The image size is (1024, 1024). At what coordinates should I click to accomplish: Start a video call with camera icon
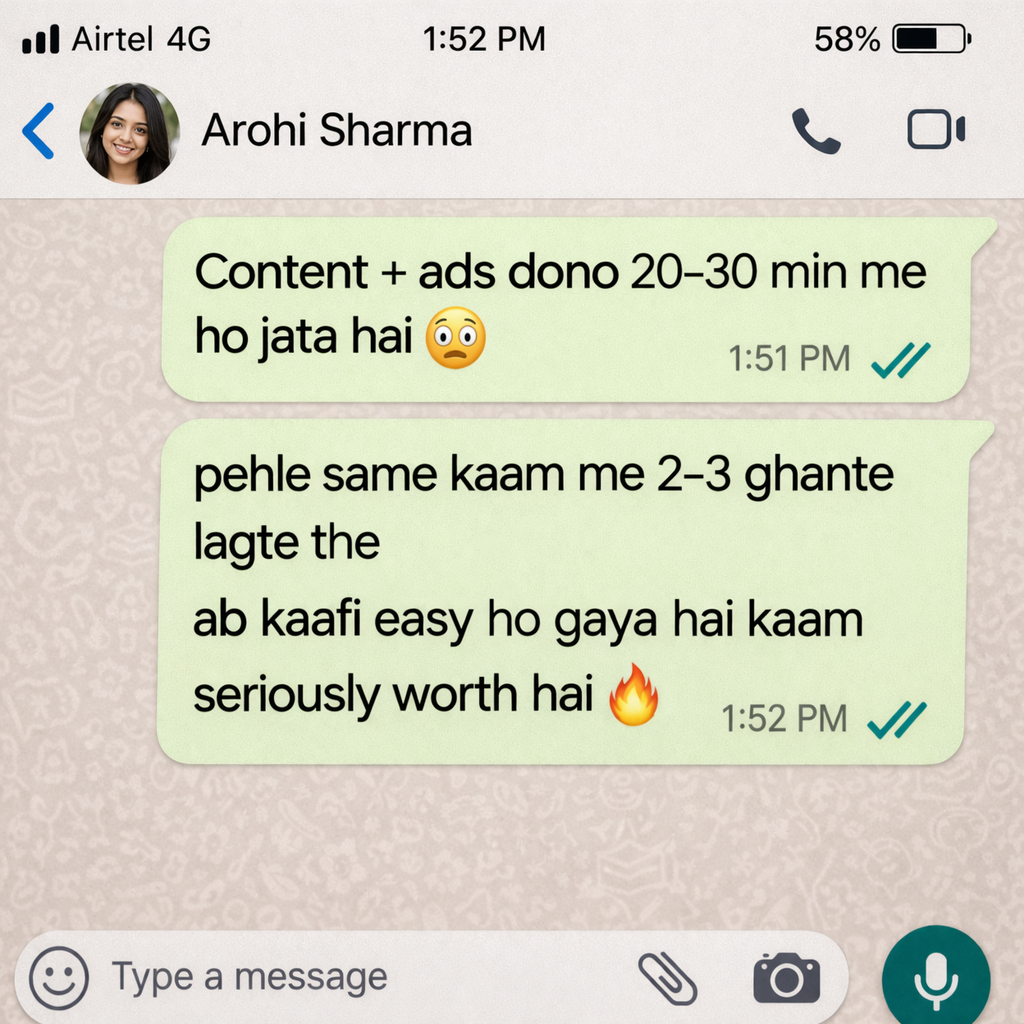pyautogui.click(x=936, y=129)
